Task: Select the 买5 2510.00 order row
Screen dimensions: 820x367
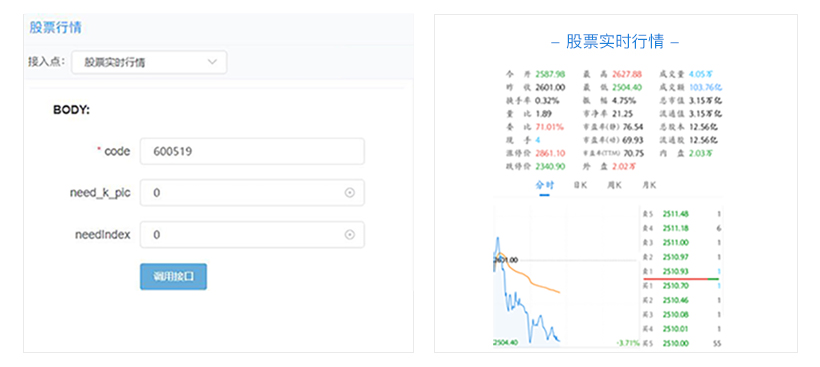Action: (682, 343)
